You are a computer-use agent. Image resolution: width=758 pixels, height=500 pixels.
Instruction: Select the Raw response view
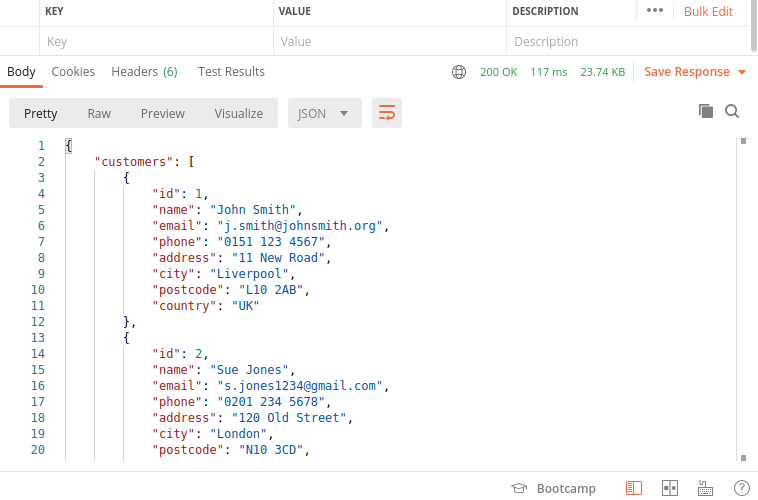(x=99, y=113)
